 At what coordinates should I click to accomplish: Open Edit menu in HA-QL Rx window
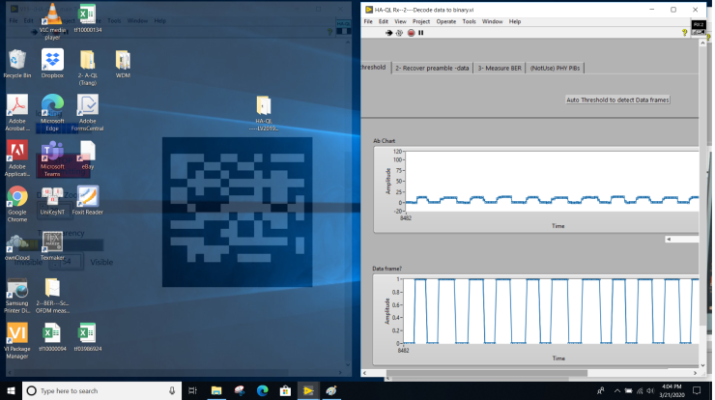[x=383, y=21]
